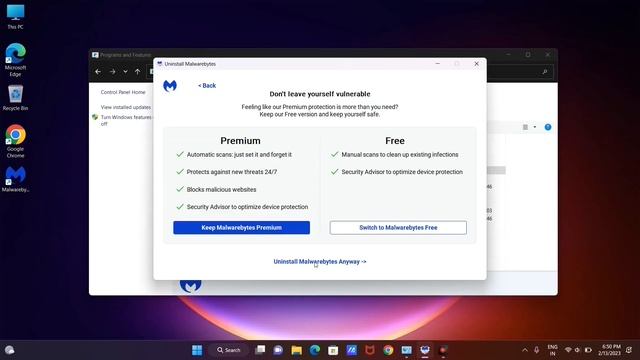Click View installed updates link
Viewport: 640px width, 360px height.
click(x=126, y=107)
